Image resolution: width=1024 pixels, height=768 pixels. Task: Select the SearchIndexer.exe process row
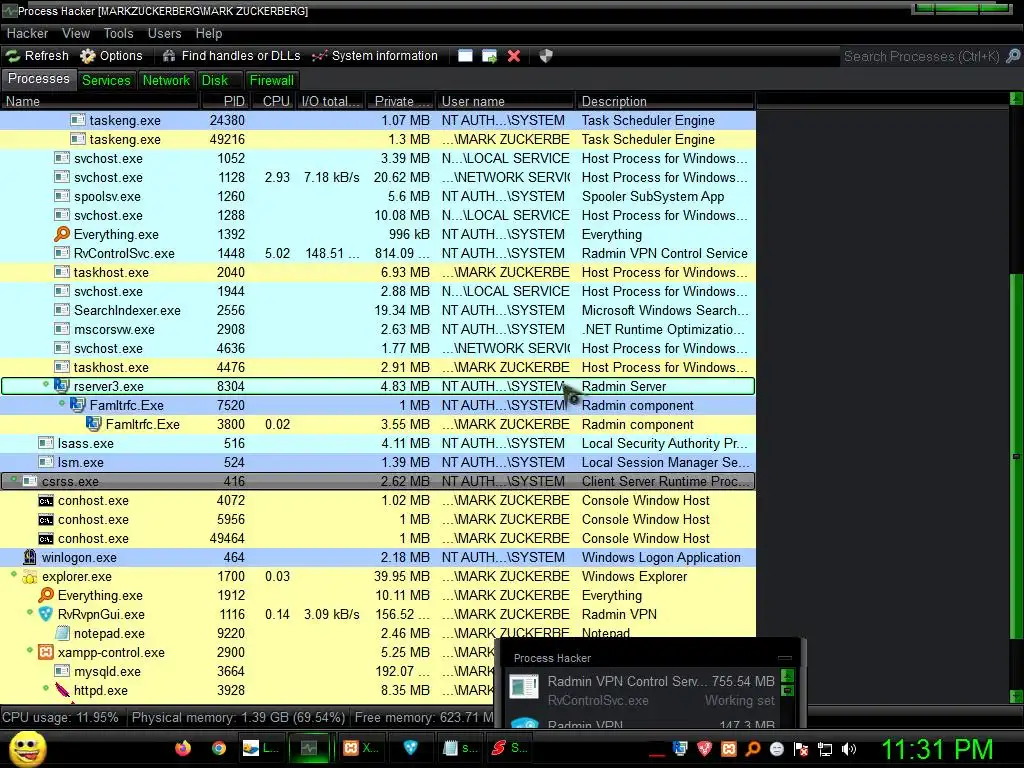378,310
